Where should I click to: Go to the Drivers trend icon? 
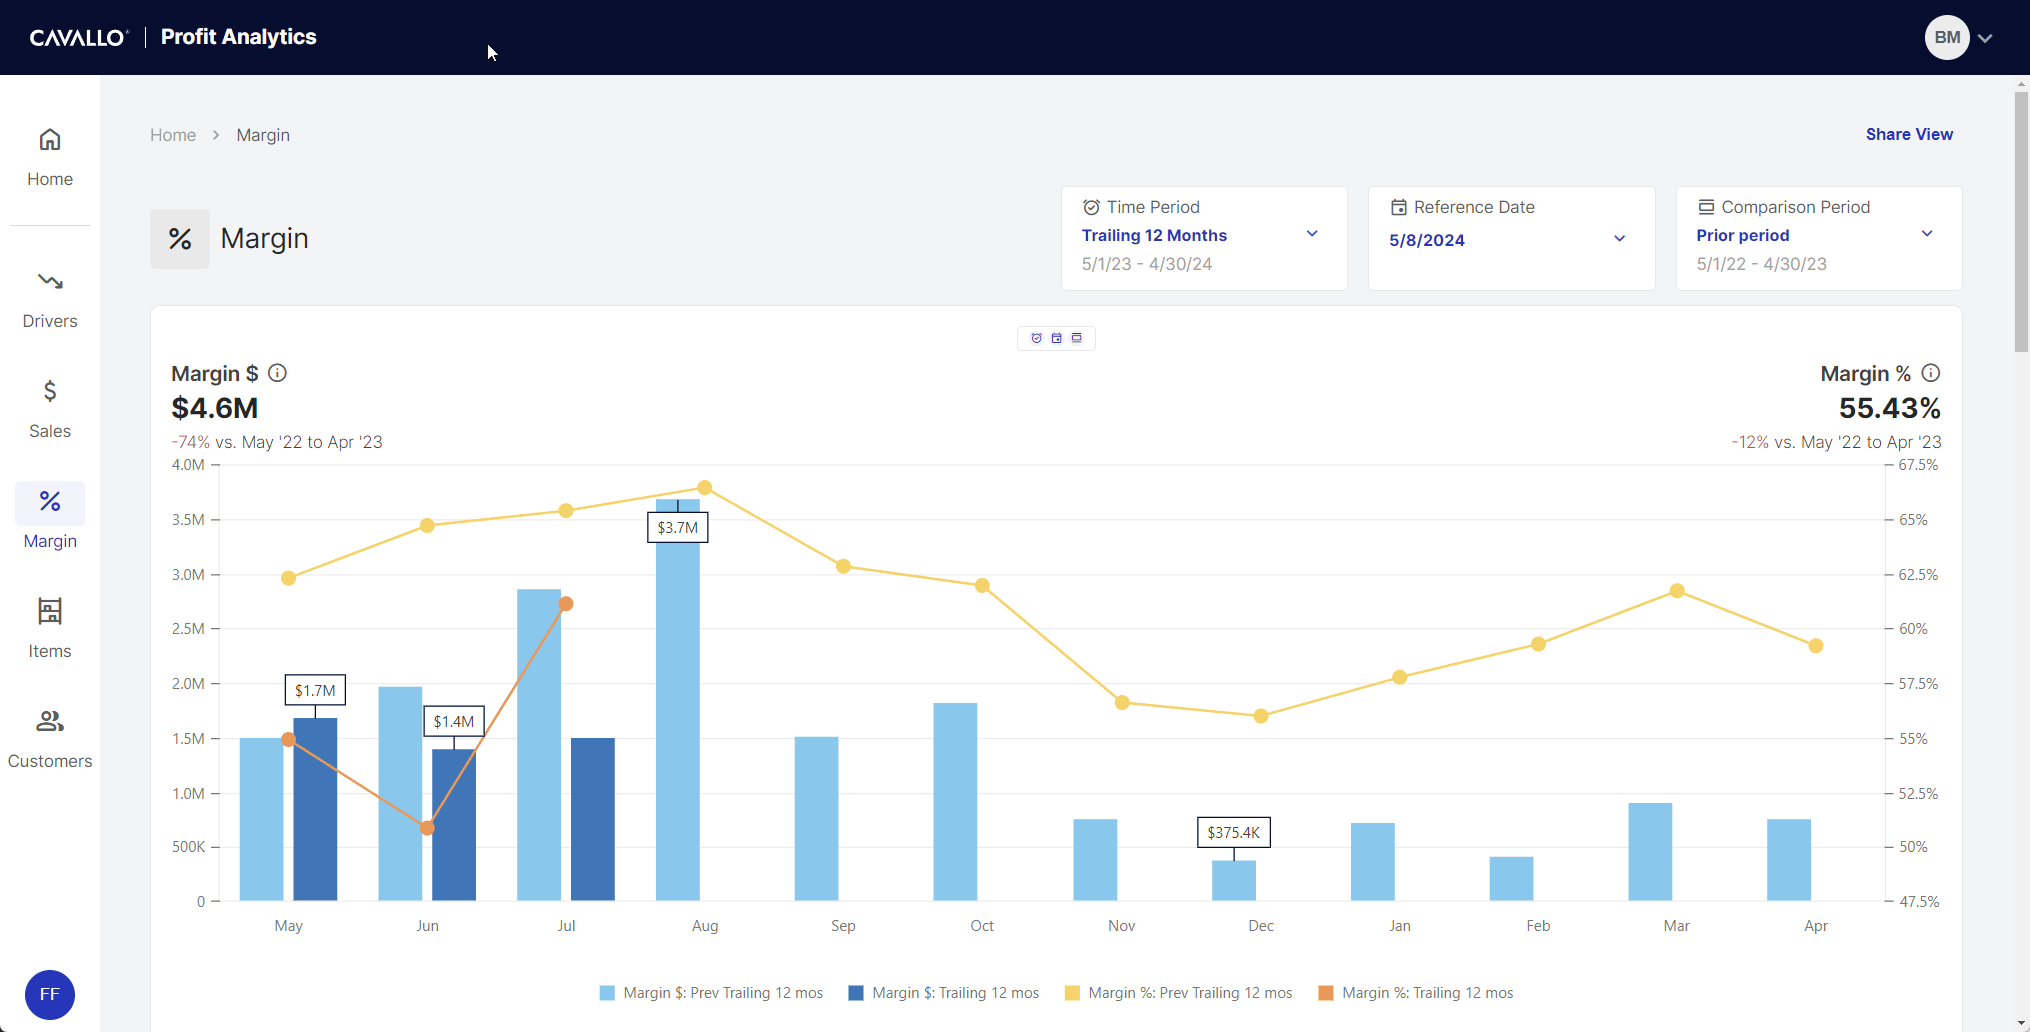pyautogui.click(x=50, y=282)
